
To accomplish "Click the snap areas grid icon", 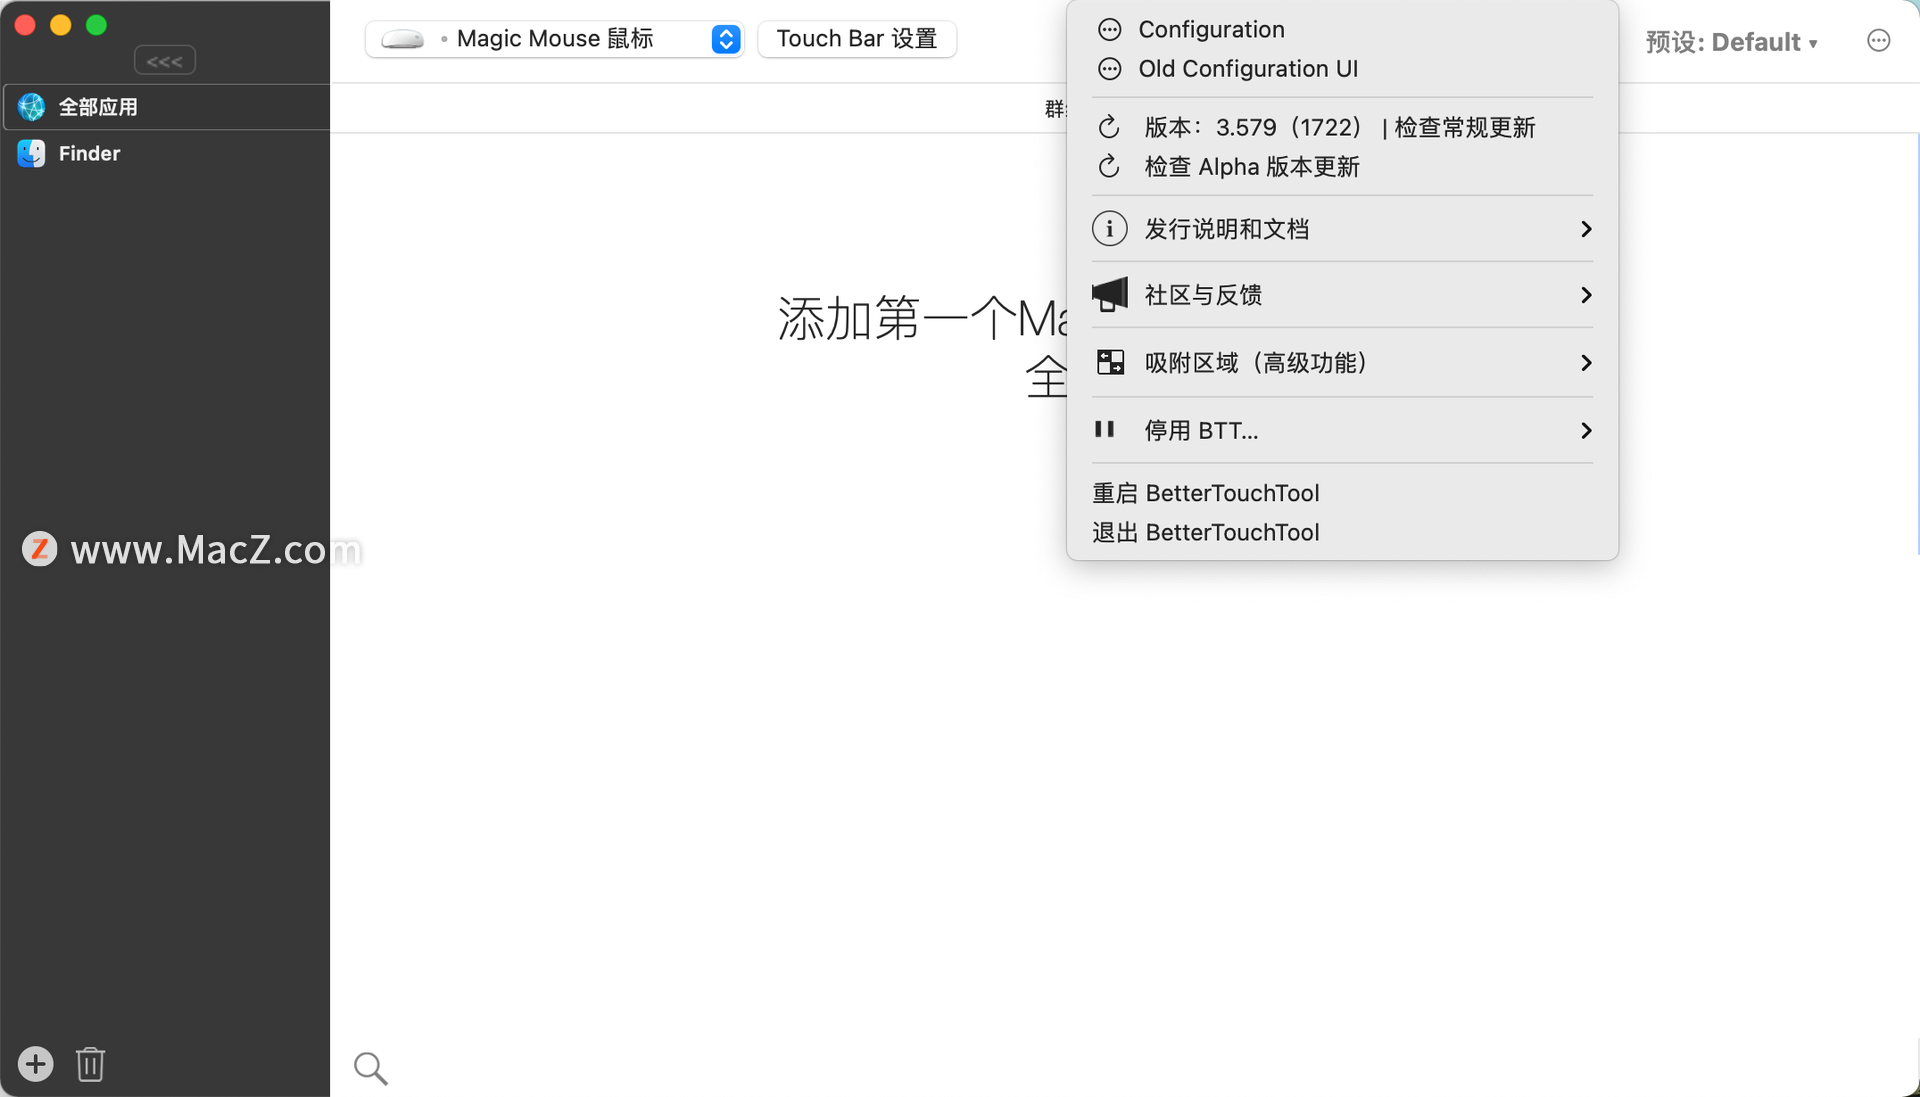I will pyautogui.click(x=1110, y=362).
